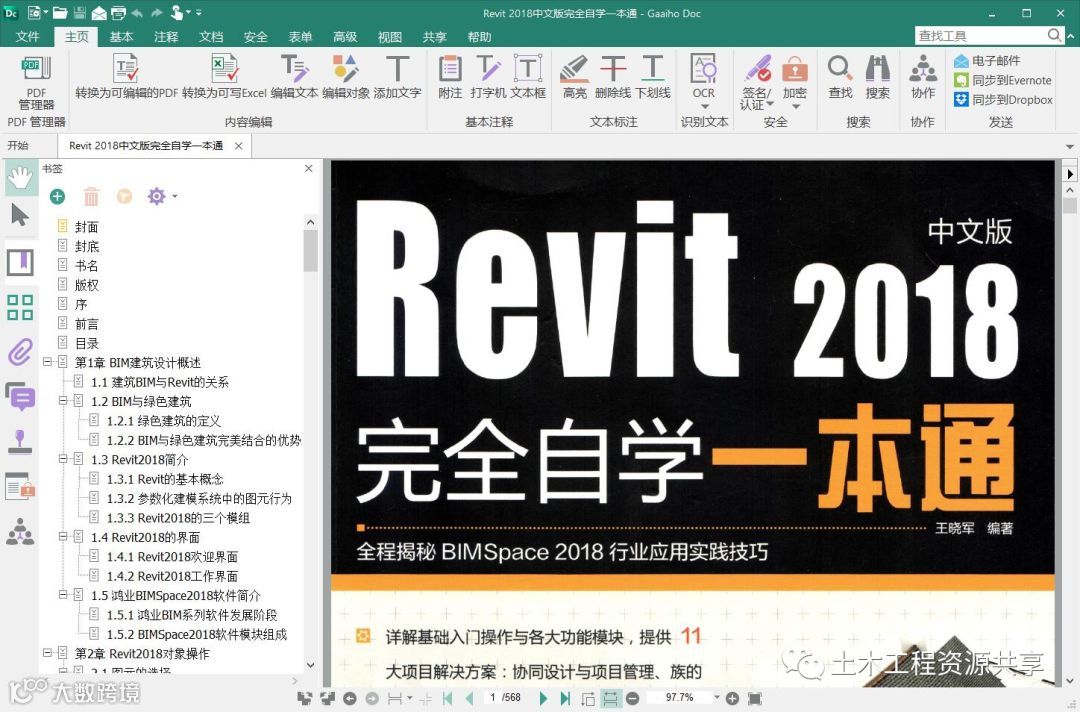Open the stamp panel in sidebar
This screenshot has height=712, width=1080.
(x=21, y=442)
